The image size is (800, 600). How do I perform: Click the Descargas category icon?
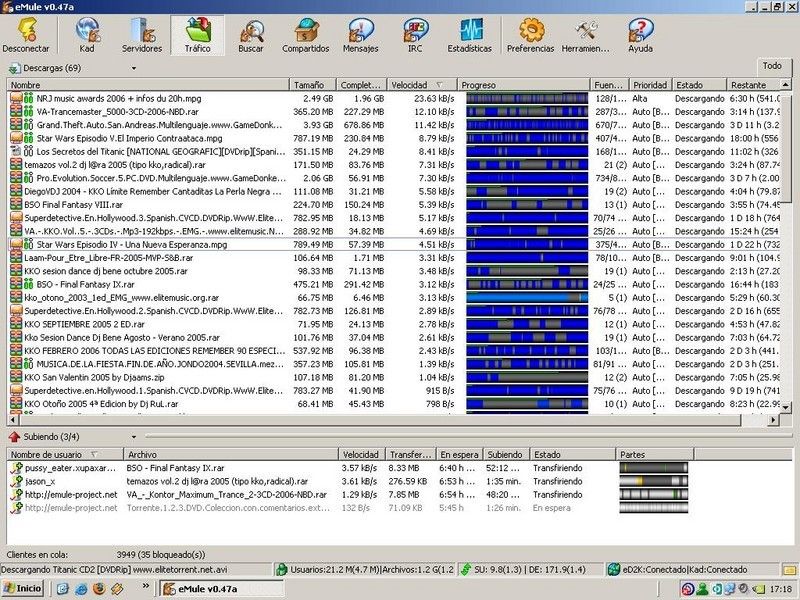14,68
